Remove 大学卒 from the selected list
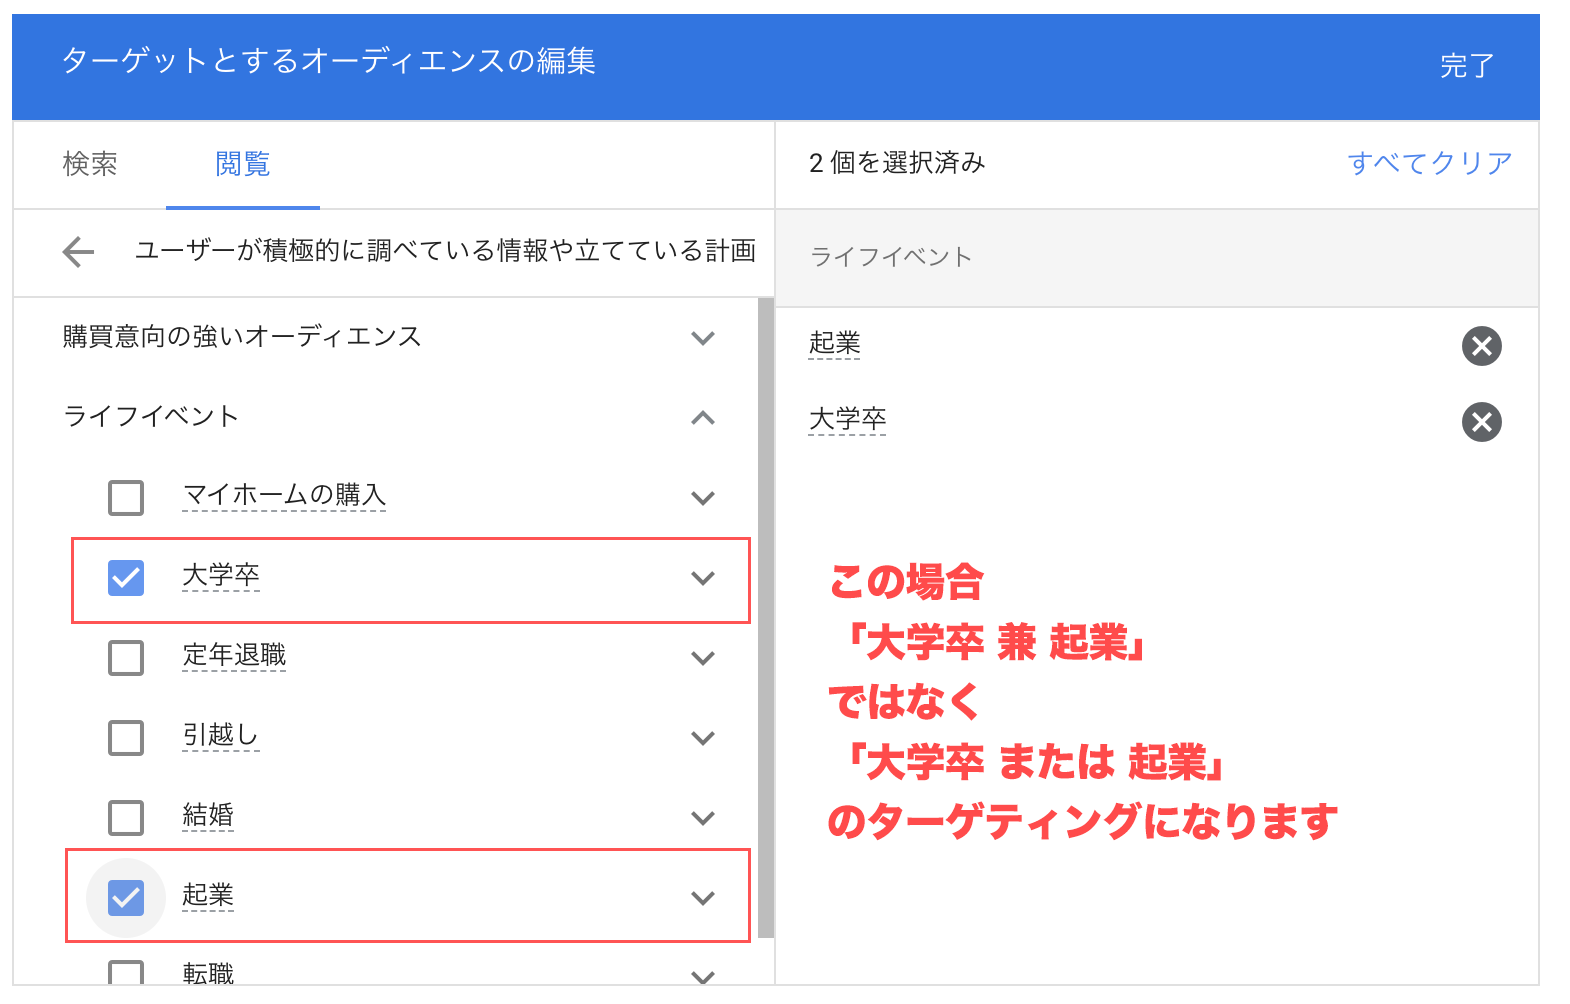 coord(1481,422)
